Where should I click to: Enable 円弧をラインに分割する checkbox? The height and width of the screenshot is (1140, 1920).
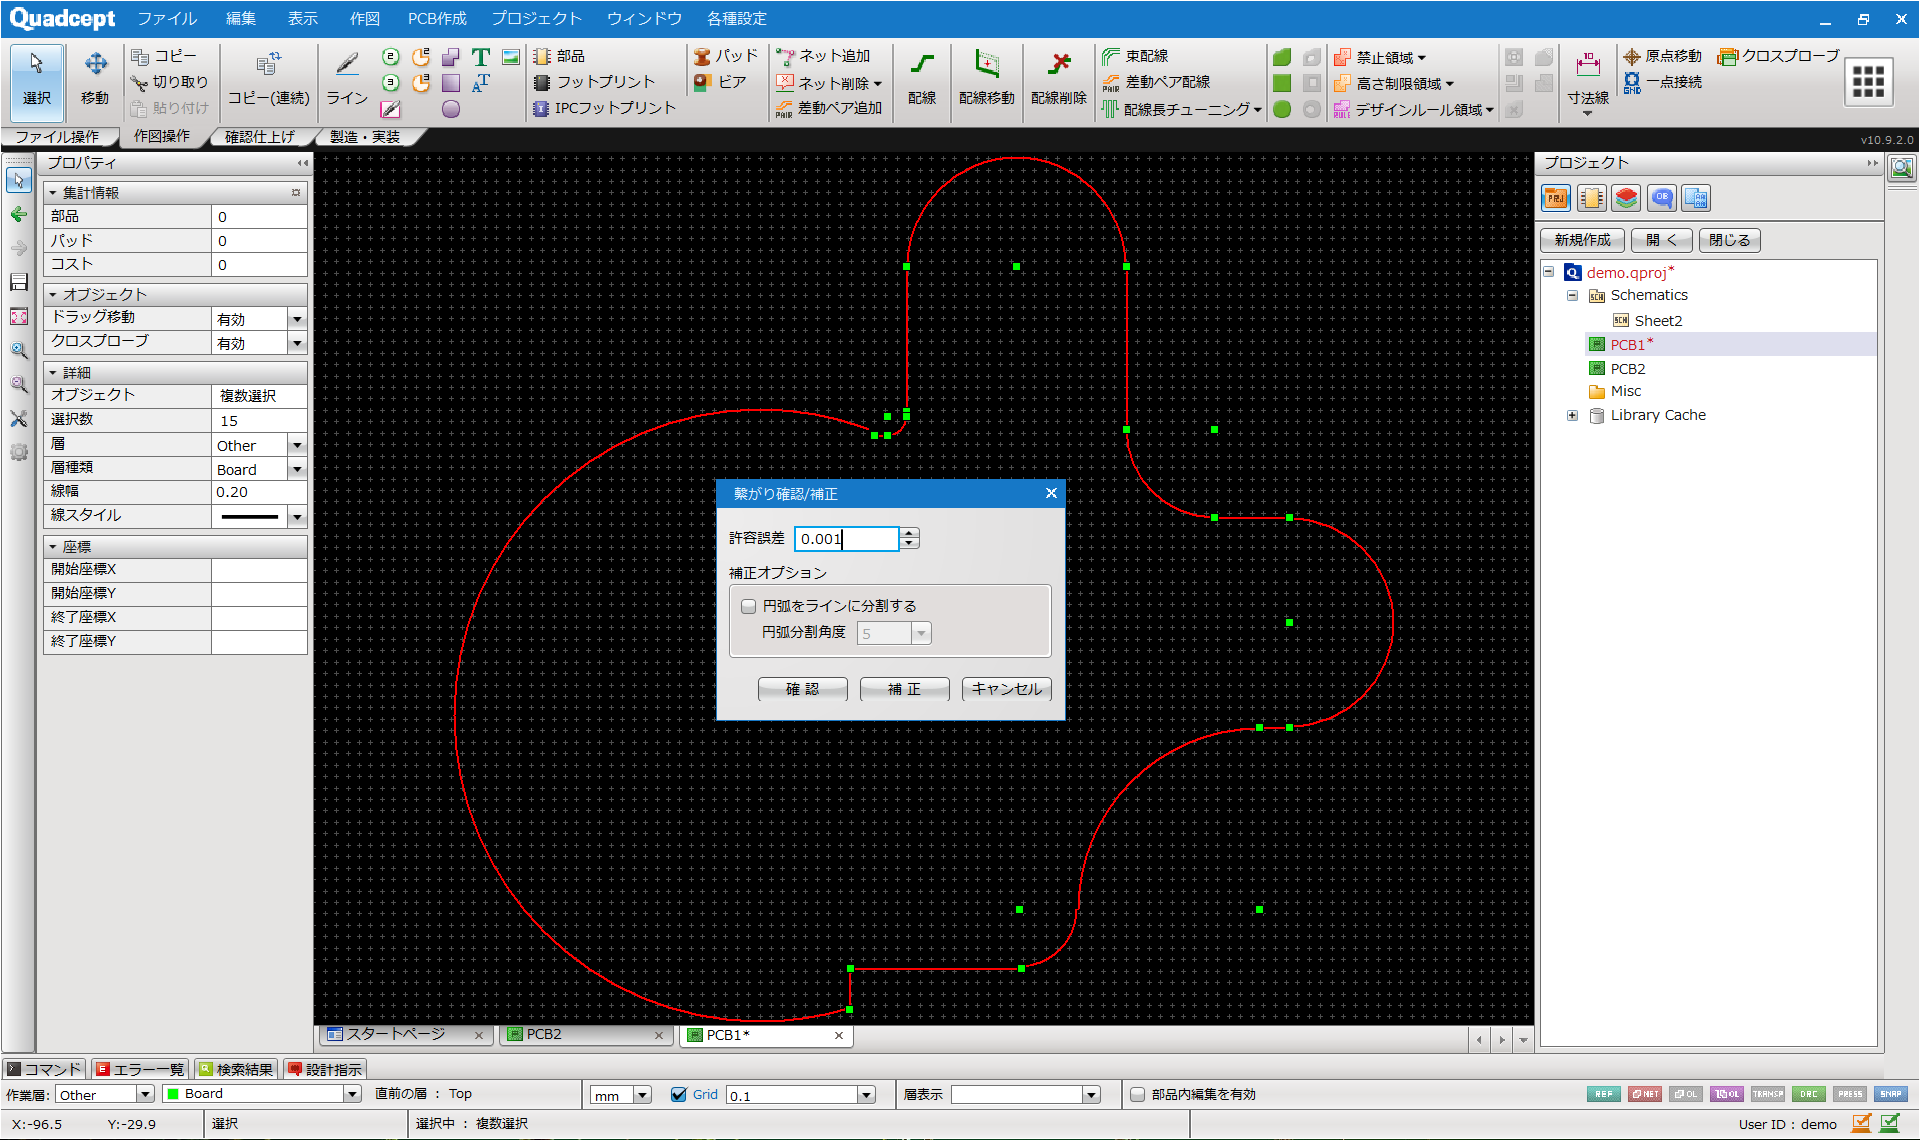coord(748,606)
